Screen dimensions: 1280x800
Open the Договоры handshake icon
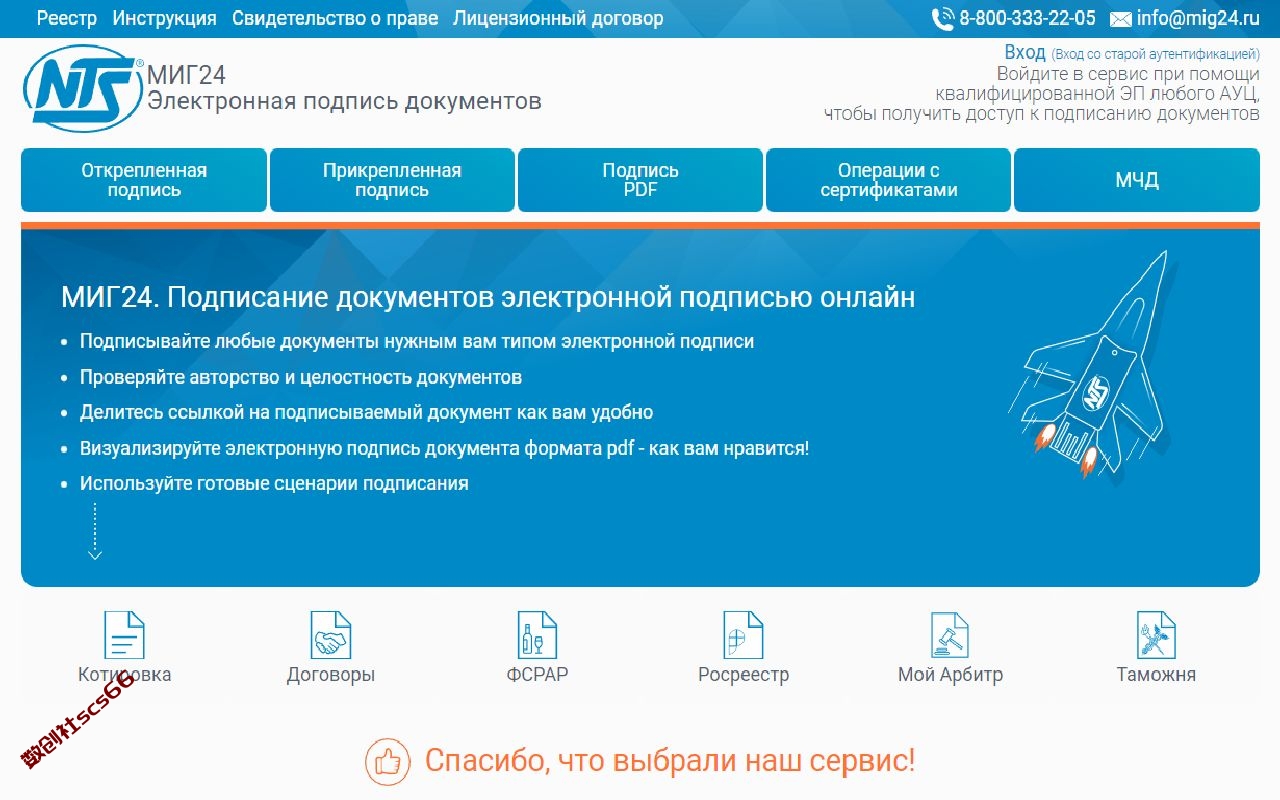tap(330, 635)
